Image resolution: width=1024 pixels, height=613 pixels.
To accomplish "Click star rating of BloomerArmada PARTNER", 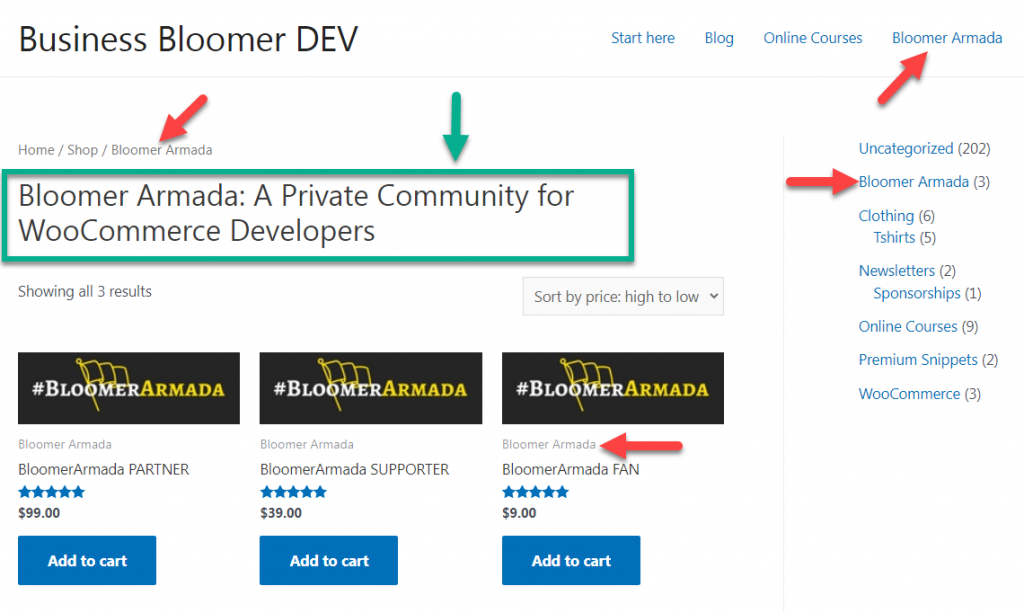I will coord(52,492).
